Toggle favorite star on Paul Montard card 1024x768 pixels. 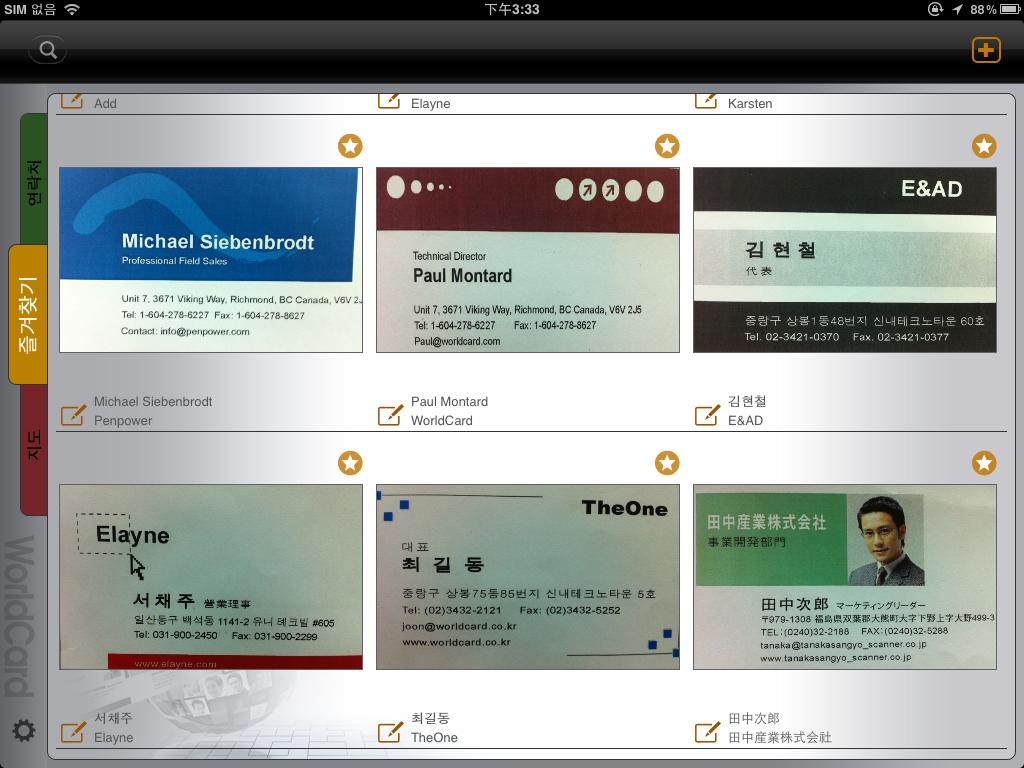point(667,146)
